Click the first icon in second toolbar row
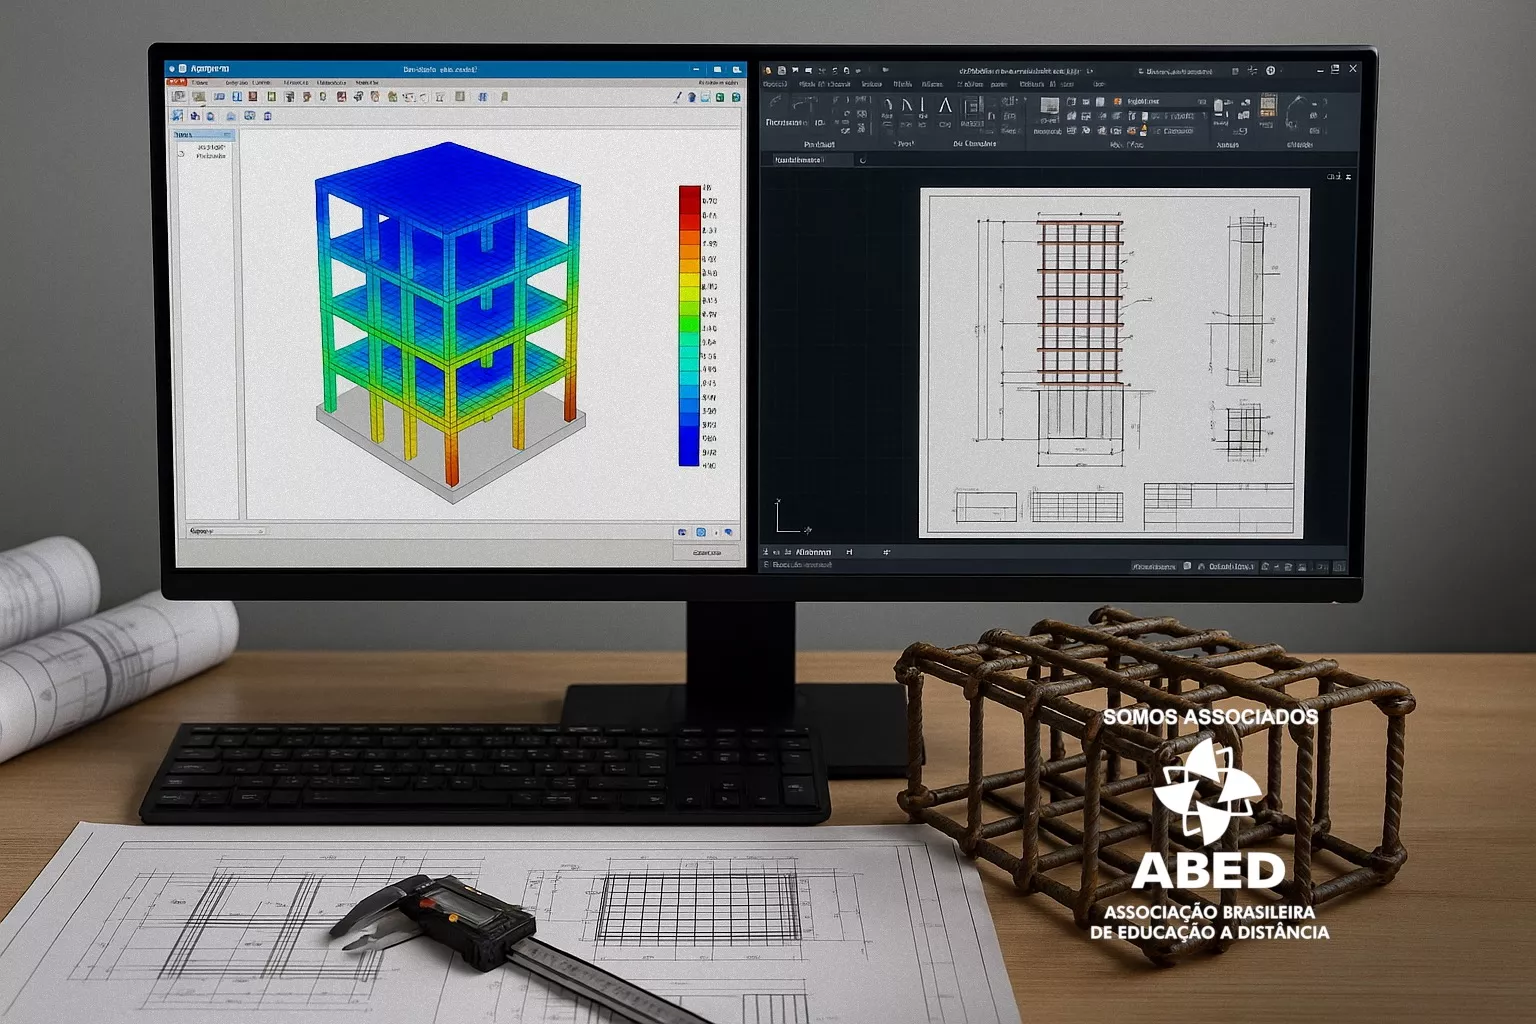 coord(177,116)
